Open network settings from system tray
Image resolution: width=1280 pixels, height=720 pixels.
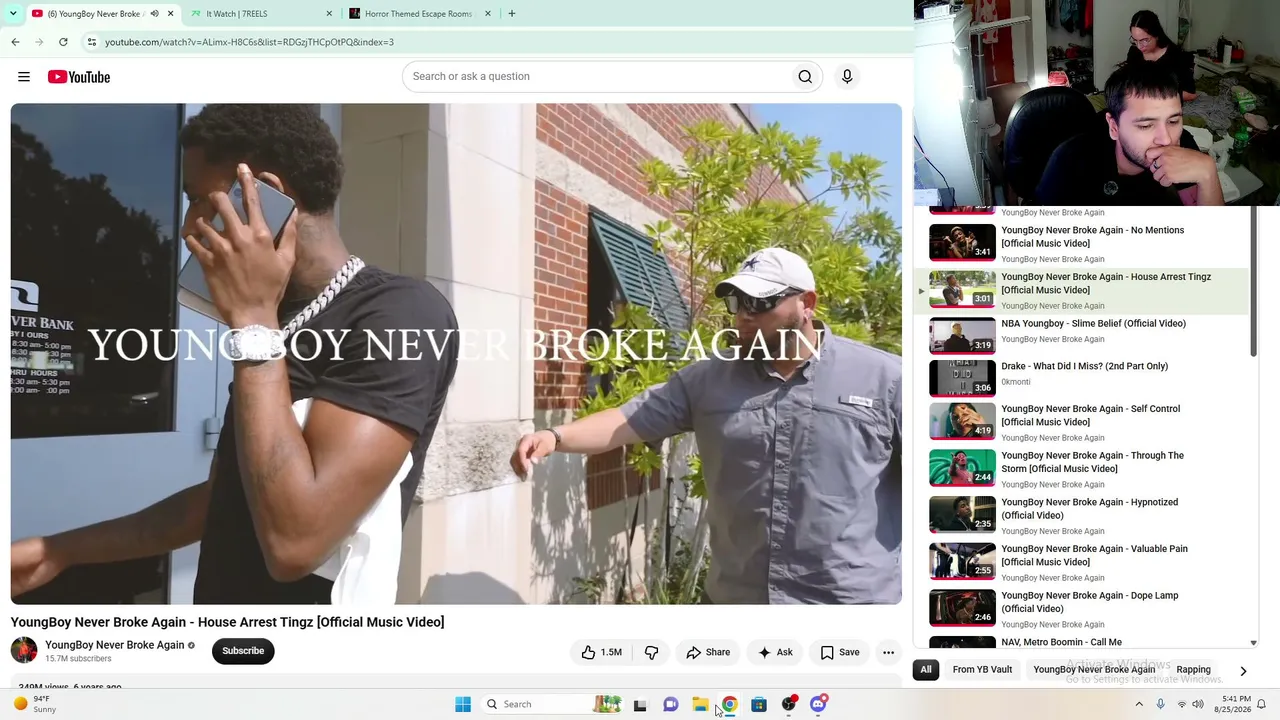1182,704
